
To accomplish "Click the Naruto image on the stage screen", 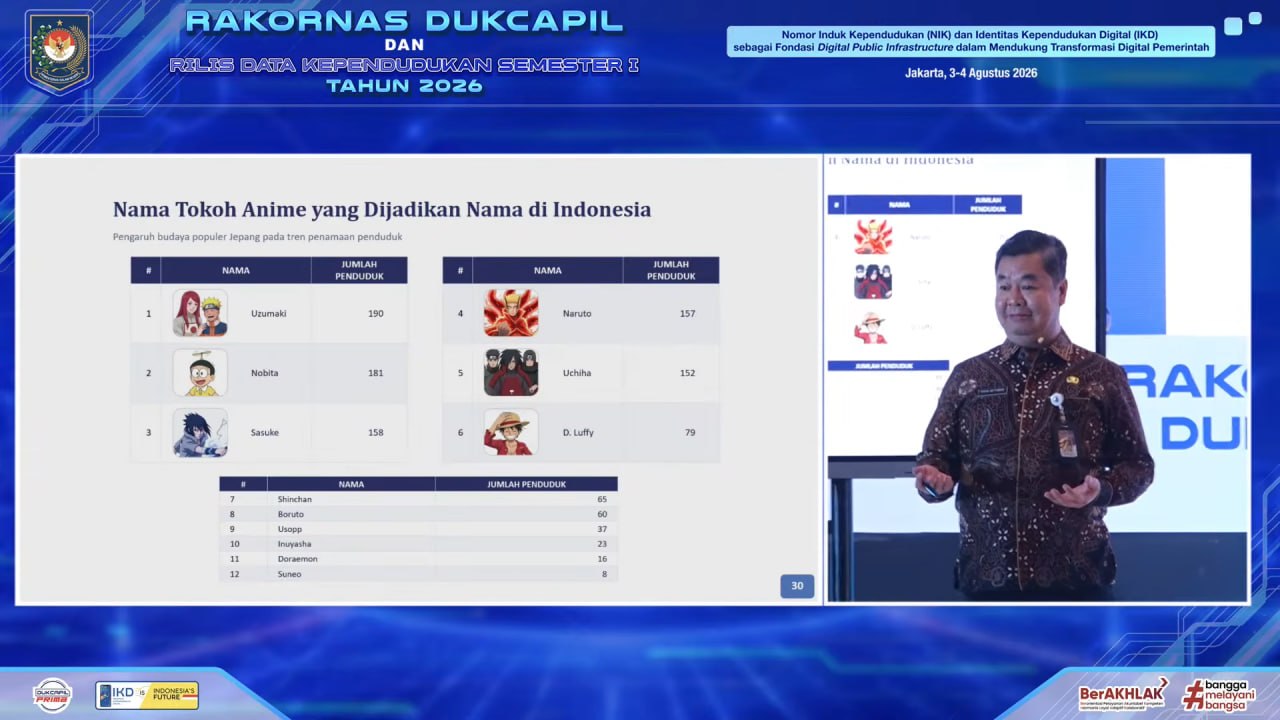I will pos(873,237).
